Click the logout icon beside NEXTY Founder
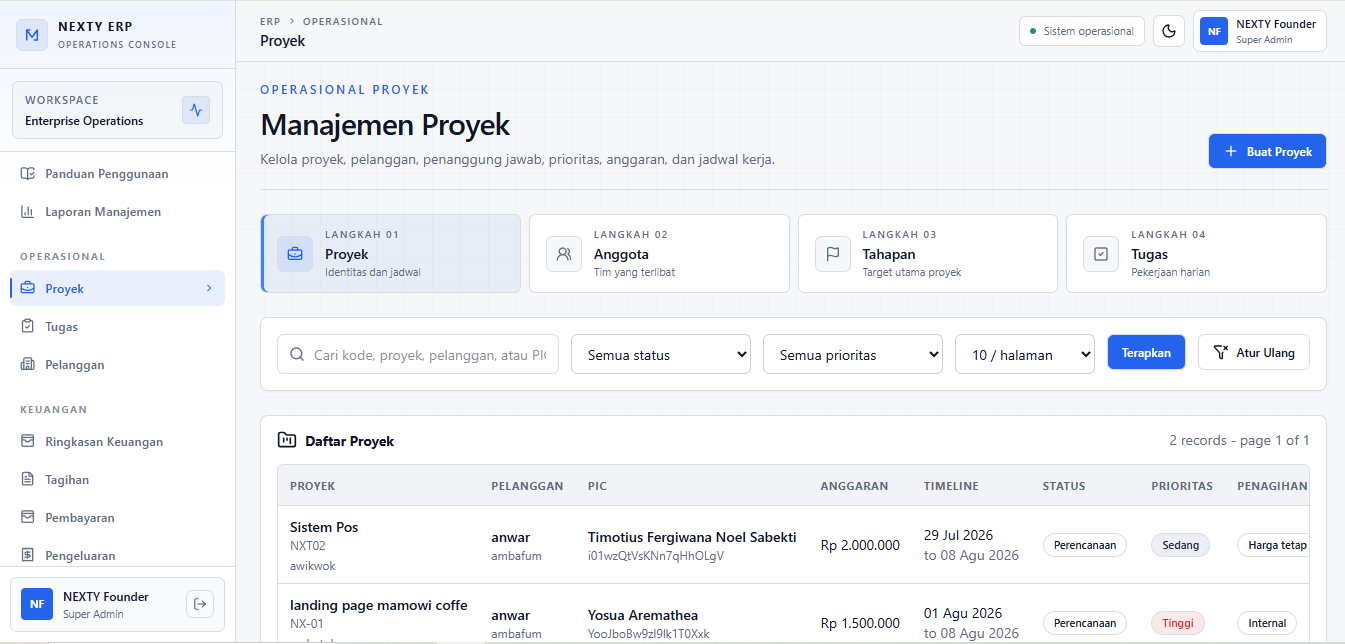 (x=200, y=604)
